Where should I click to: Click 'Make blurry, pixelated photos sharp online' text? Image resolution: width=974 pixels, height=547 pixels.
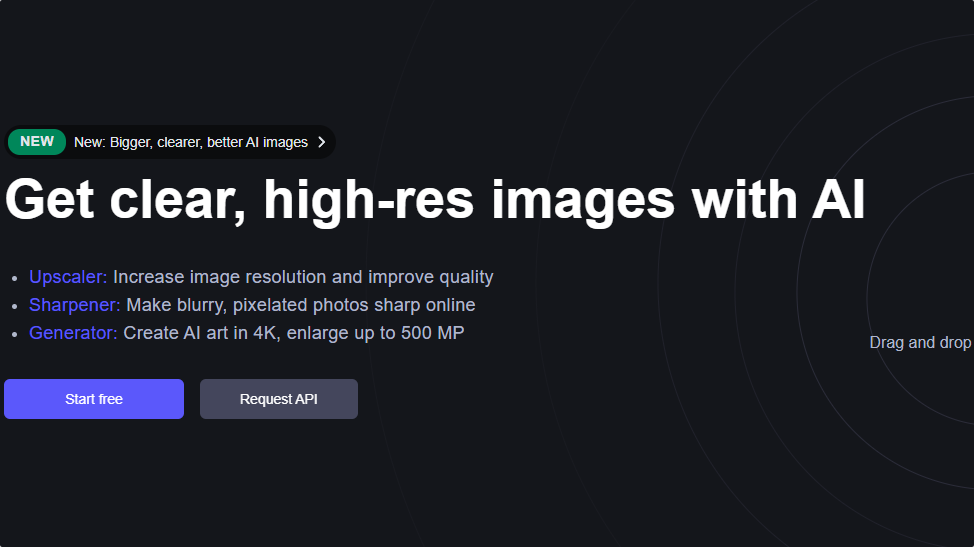click(x=301, y=305)
